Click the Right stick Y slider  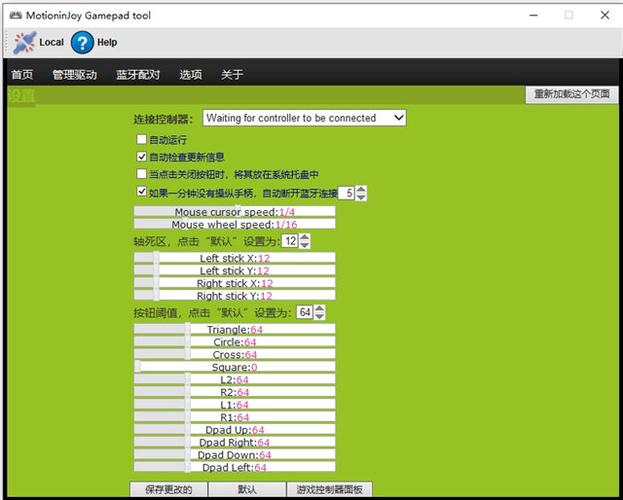point(234,295)
